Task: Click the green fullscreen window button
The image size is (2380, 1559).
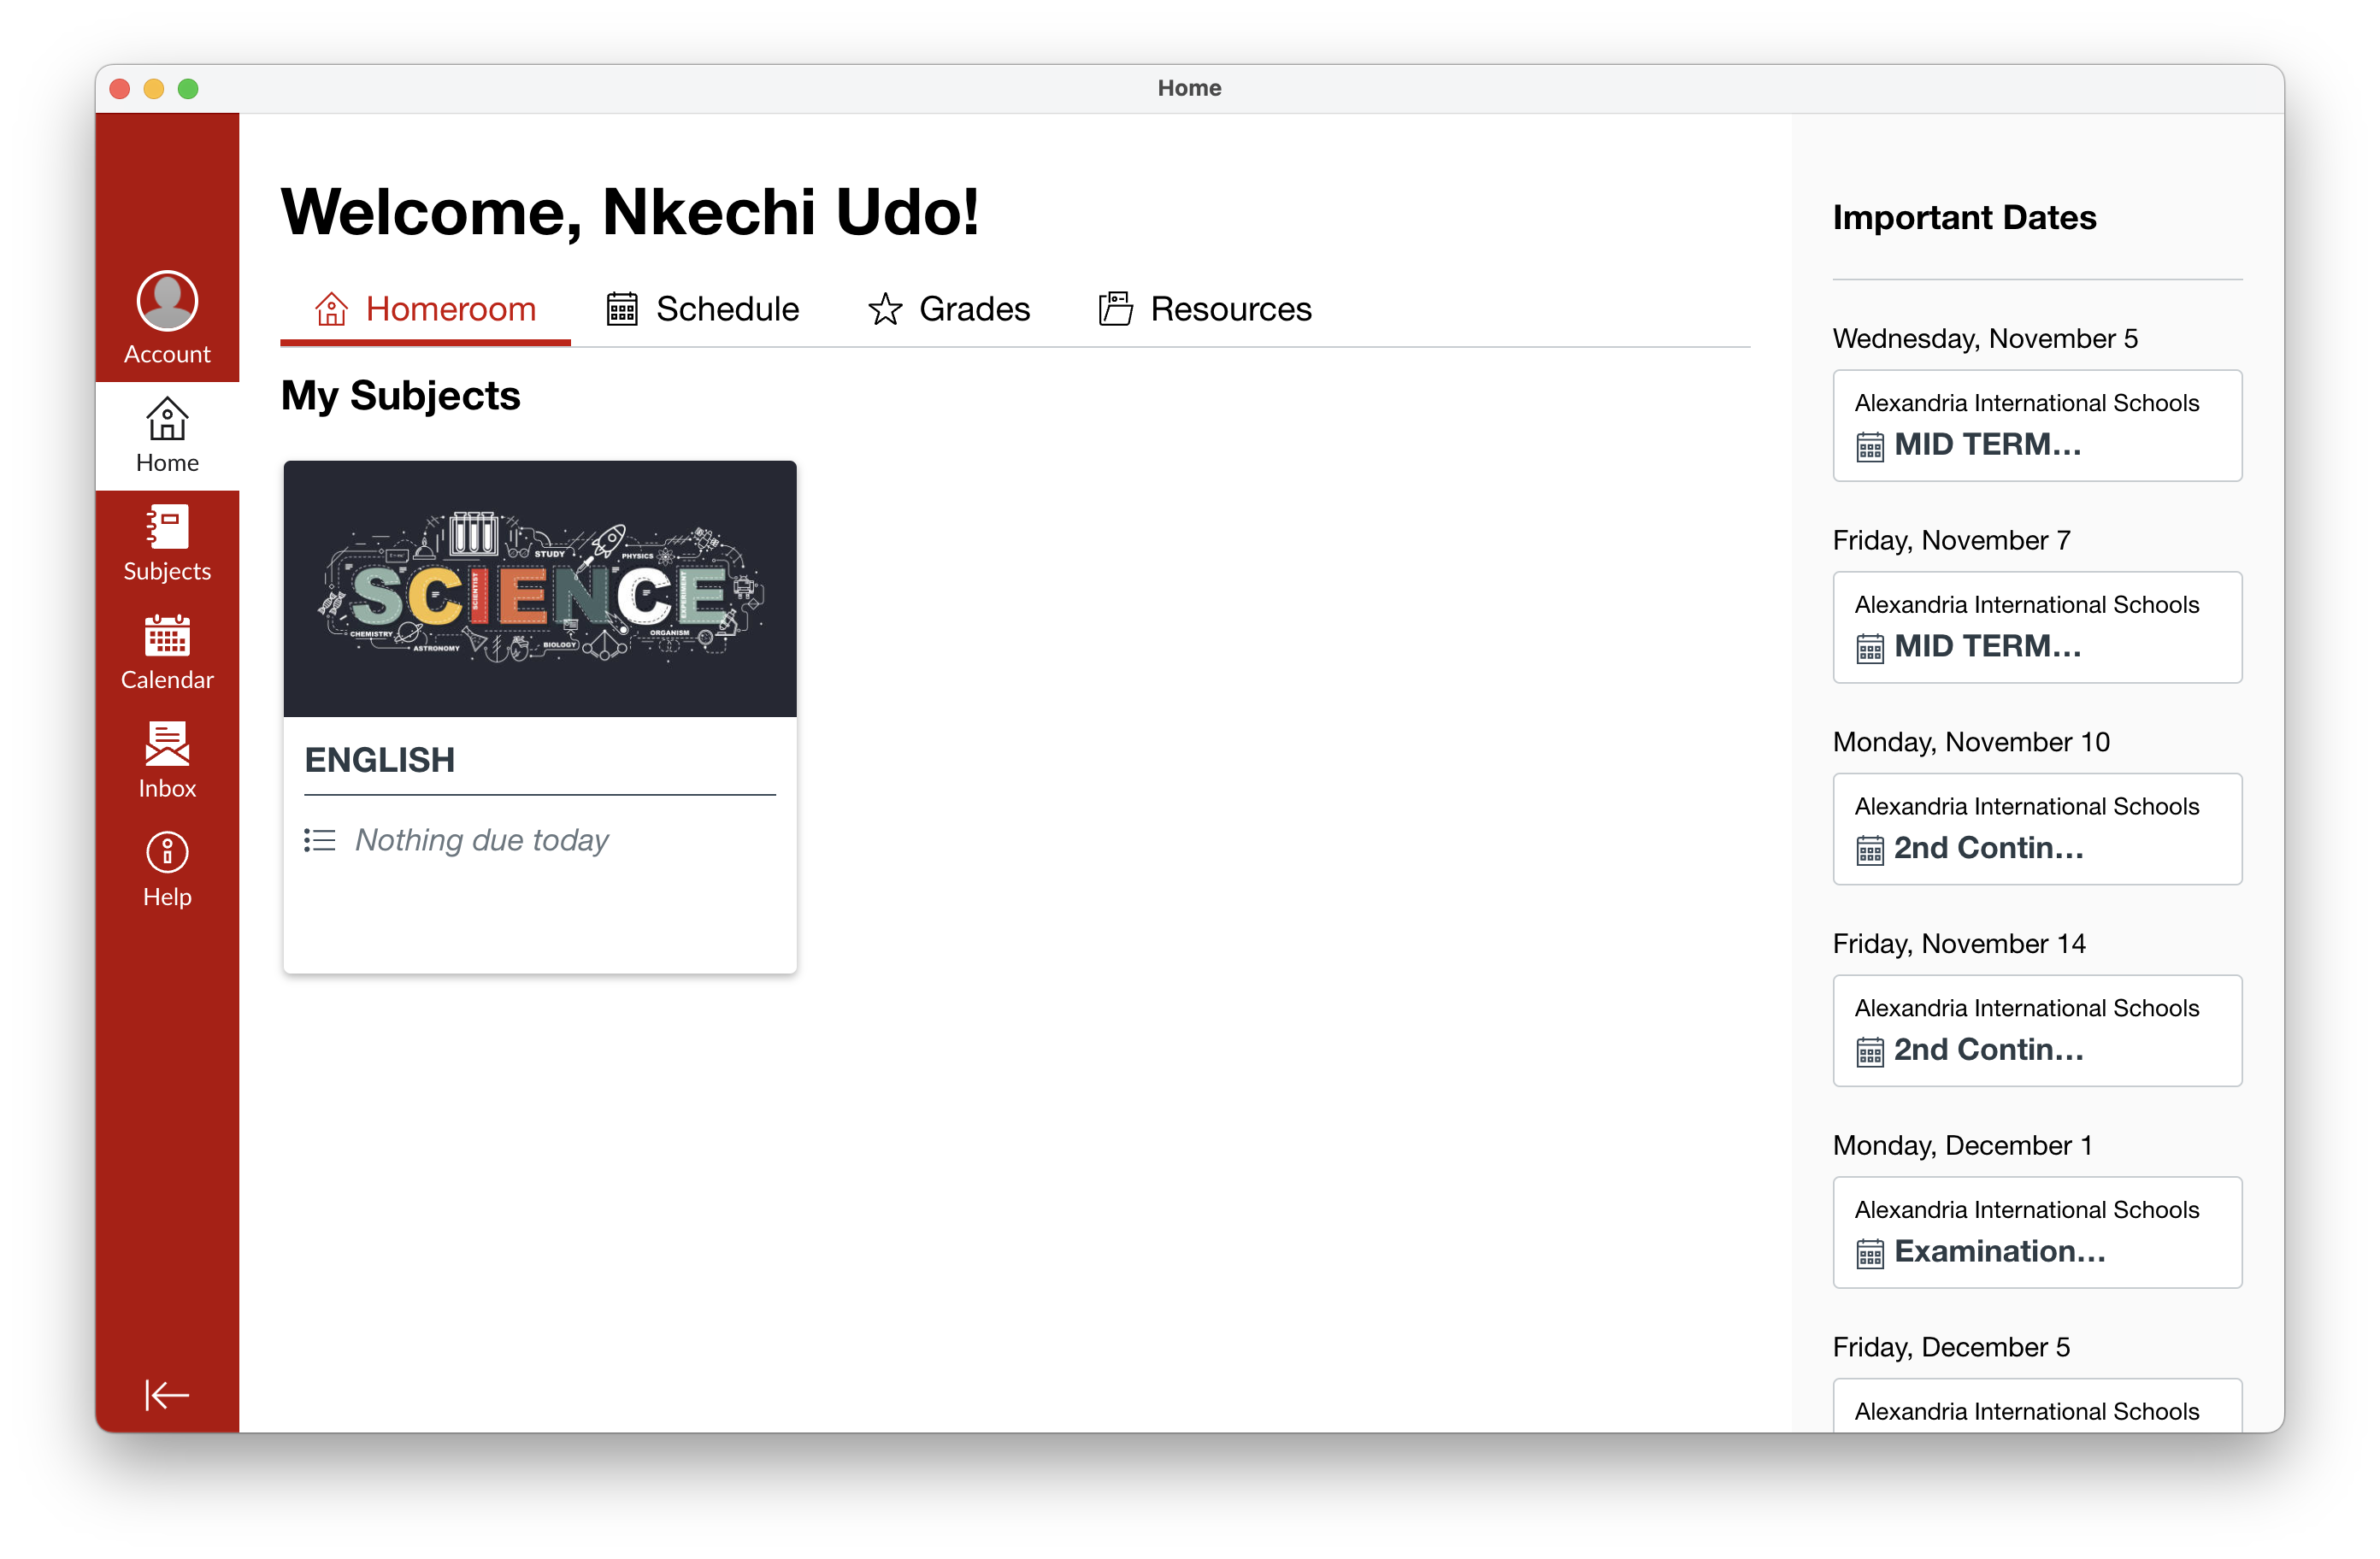Action: [188, 89]
